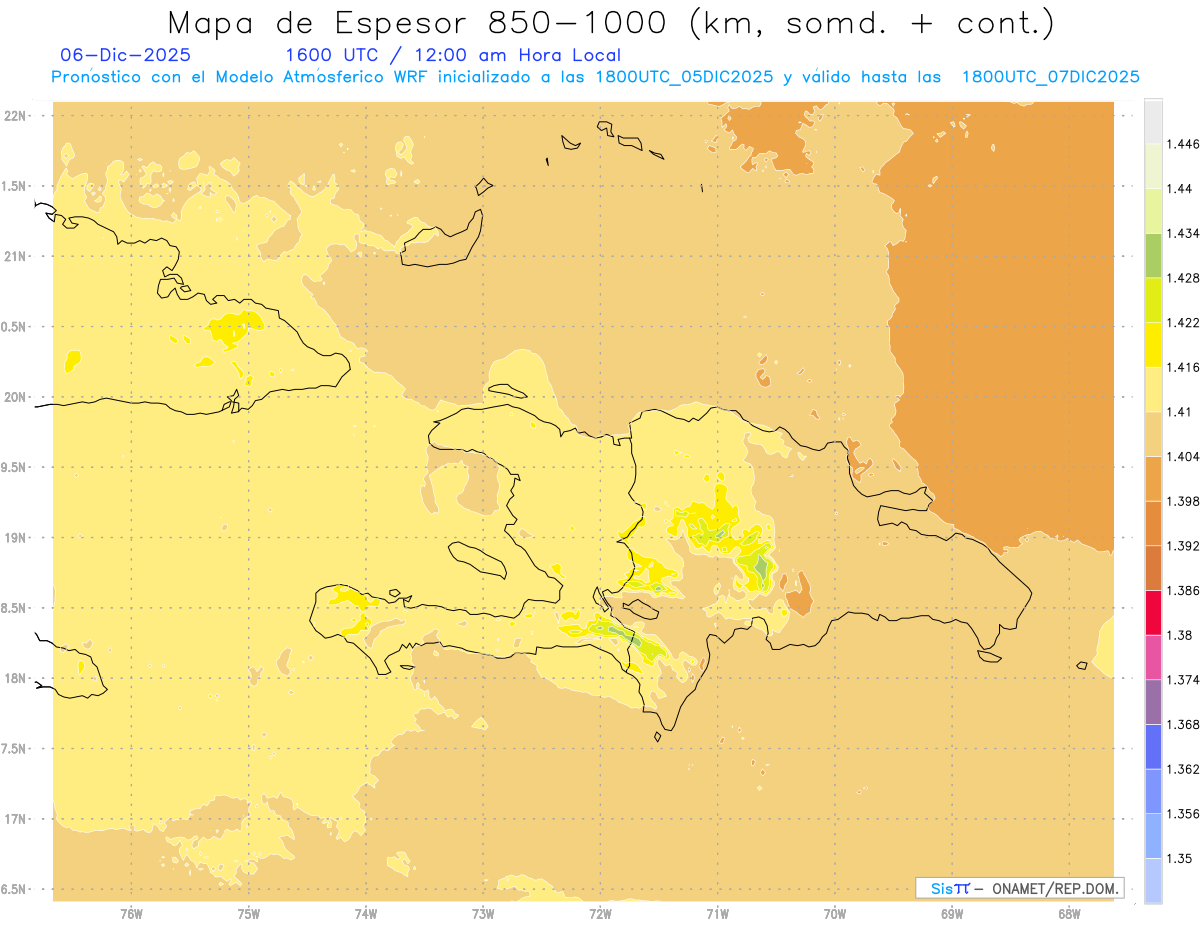Click the '20N' latitude label
Screen dimensions: 1200x927
[x=17, y=397]
